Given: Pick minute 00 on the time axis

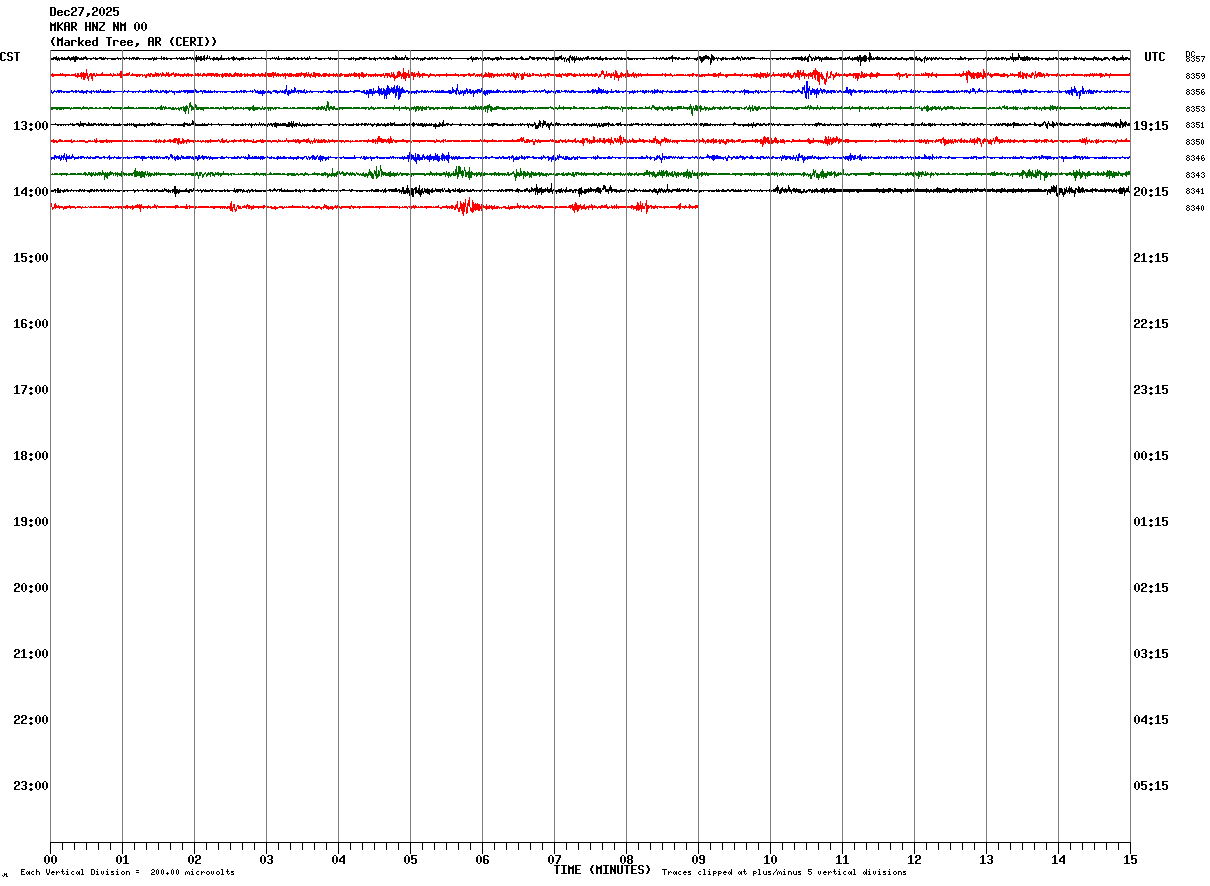Looking at the screenshot, I should (50, 859).
